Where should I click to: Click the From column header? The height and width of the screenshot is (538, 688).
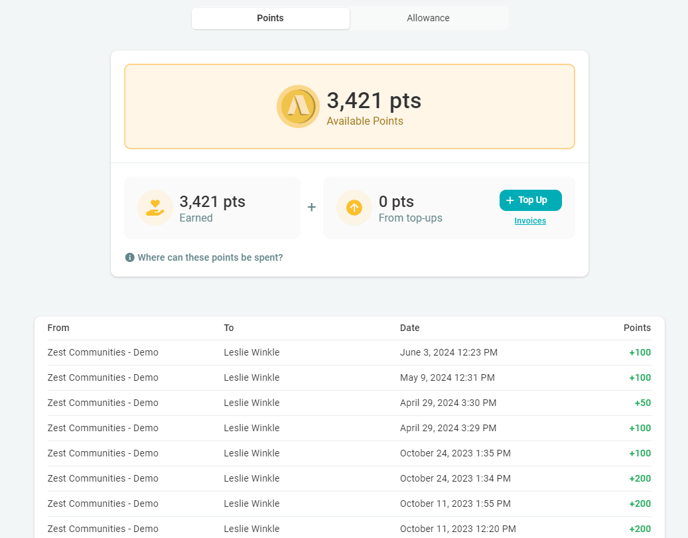click(58, 328)
